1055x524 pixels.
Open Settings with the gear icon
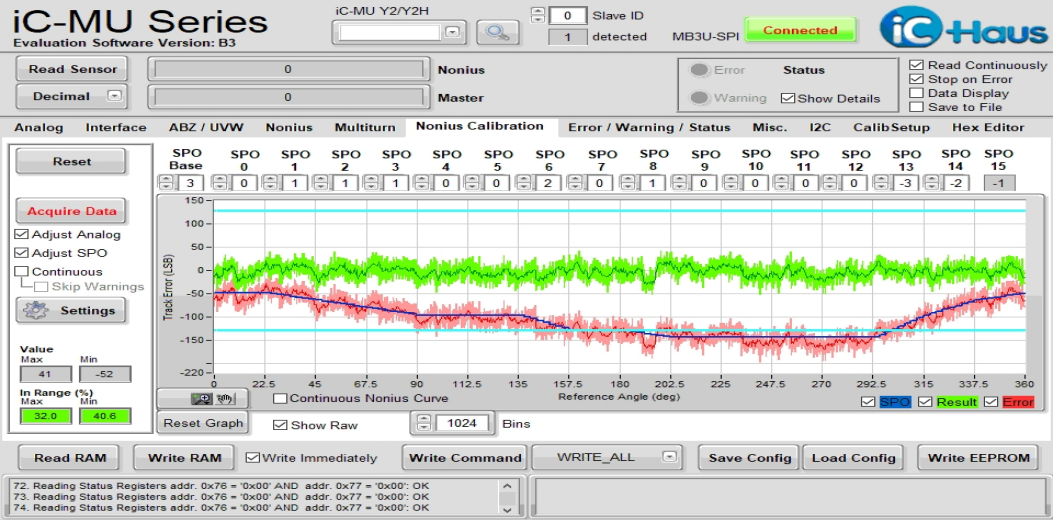71,310
